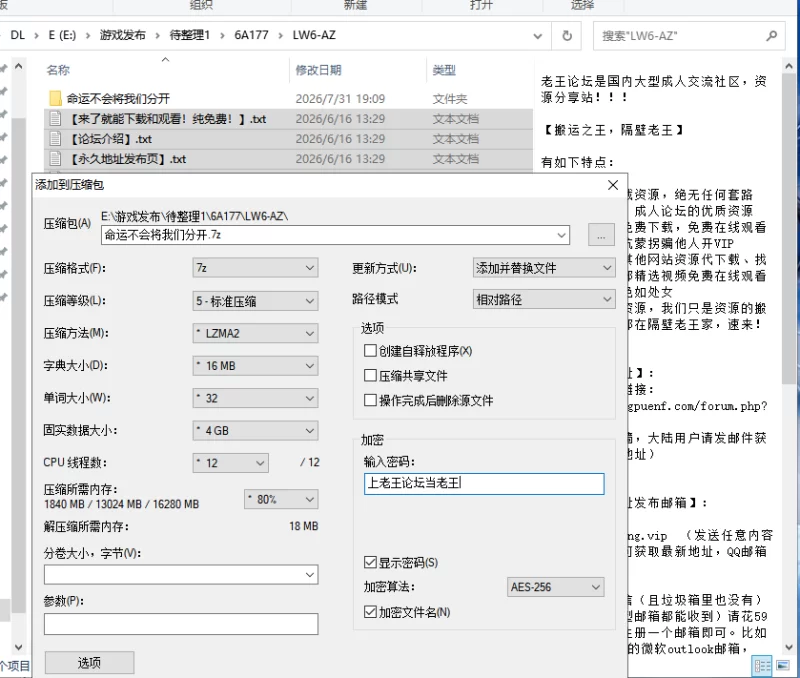Screen dimensions: 800x678
Task: Click the LW6-AZ breadcrumb segment
Action: [x=314, y=35]
